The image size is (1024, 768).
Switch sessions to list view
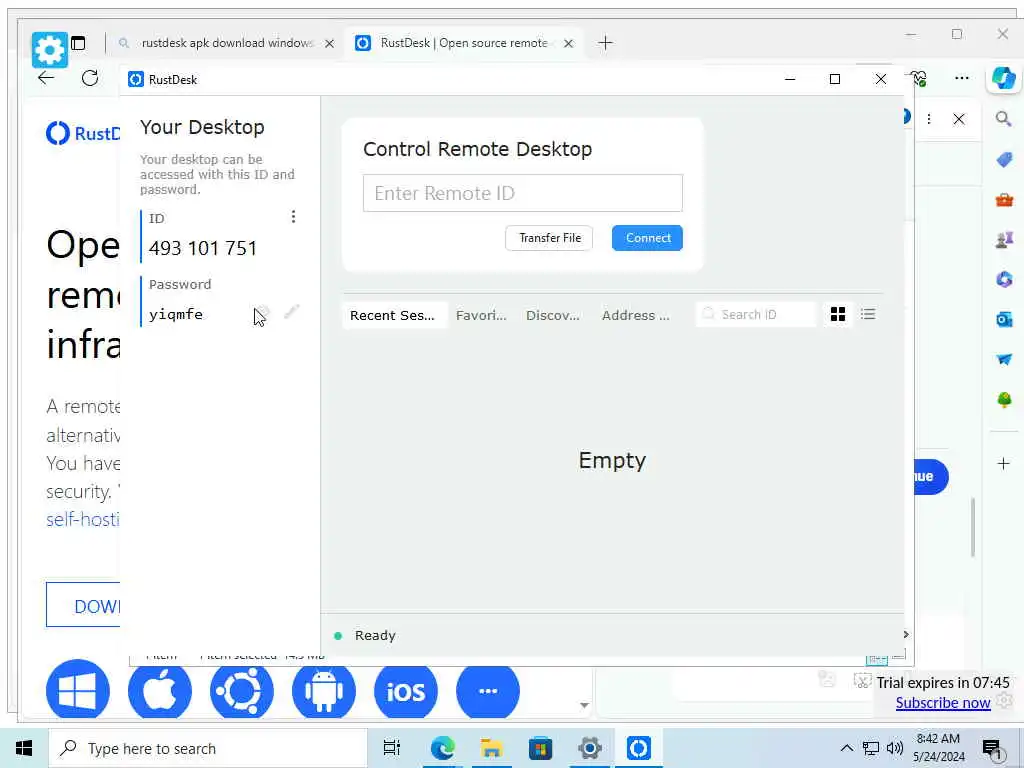(868, 315)
